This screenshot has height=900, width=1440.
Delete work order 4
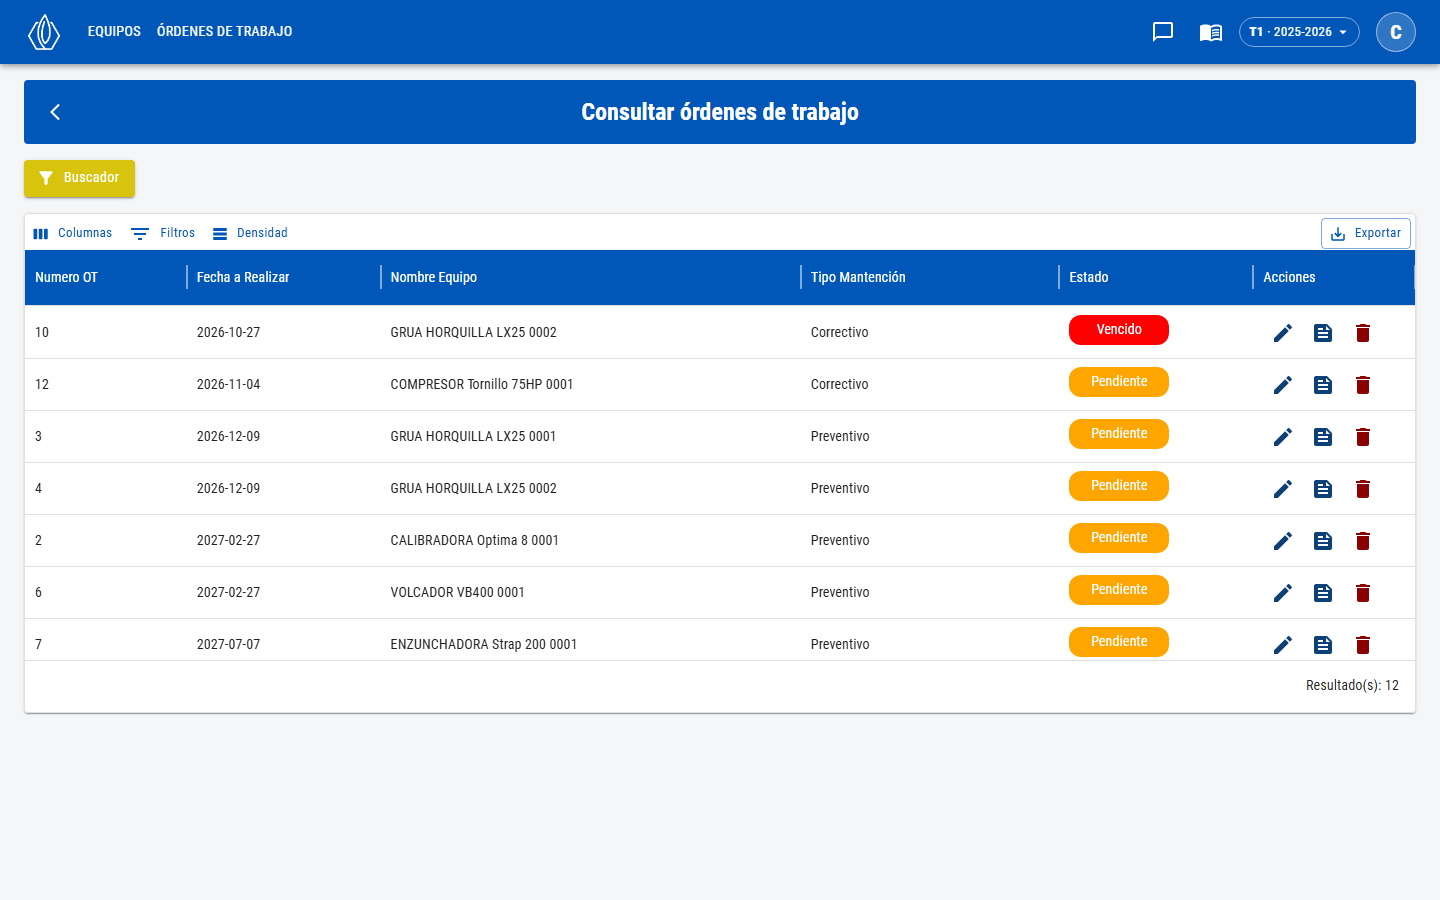(1363, 489)
